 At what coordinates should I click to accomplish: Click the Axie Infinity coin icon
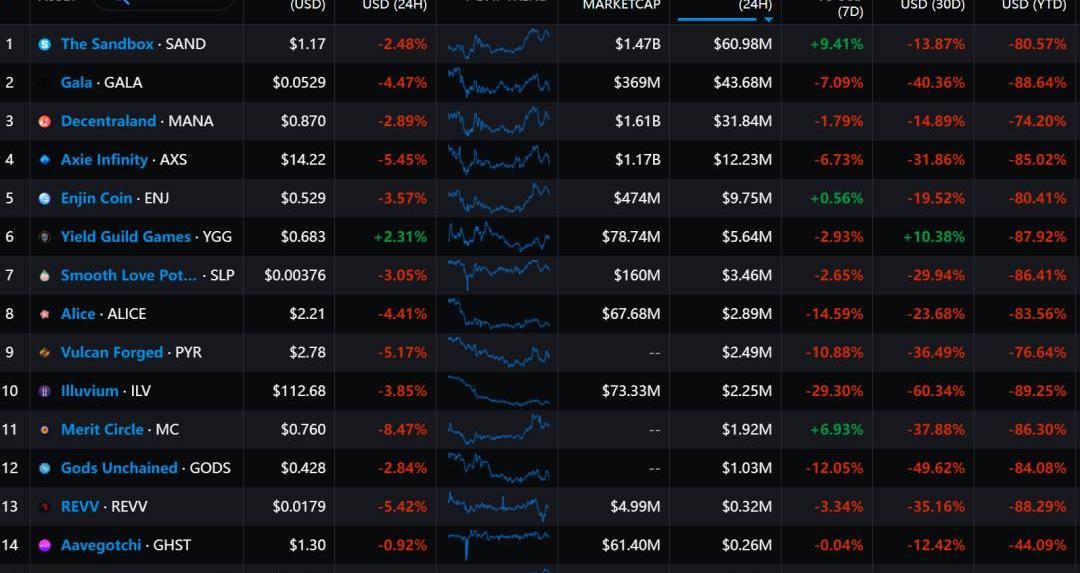tap(44, 160)
